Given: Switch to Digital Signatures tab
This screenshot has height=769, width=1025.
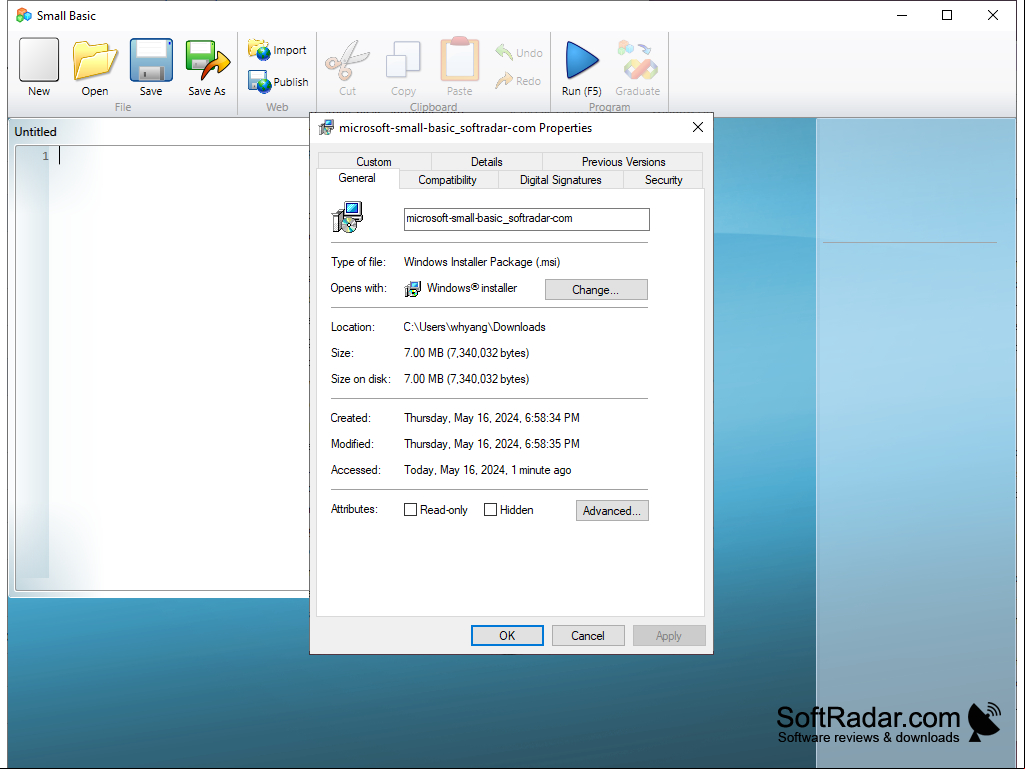Looking at the screenshot, I should 560,180.
